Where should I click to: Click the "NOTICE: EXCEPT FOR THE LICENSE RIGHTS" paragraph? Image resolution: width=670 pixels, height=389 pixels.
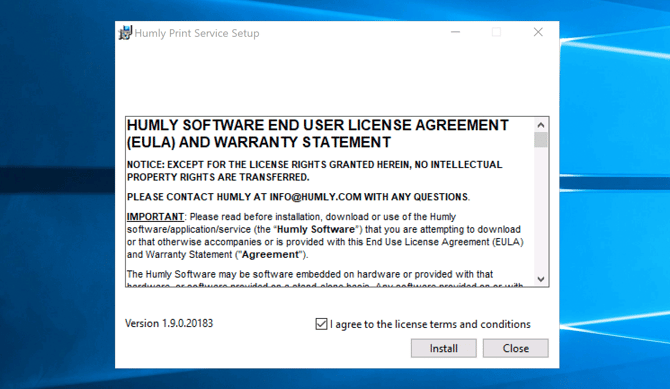[314, 171]
